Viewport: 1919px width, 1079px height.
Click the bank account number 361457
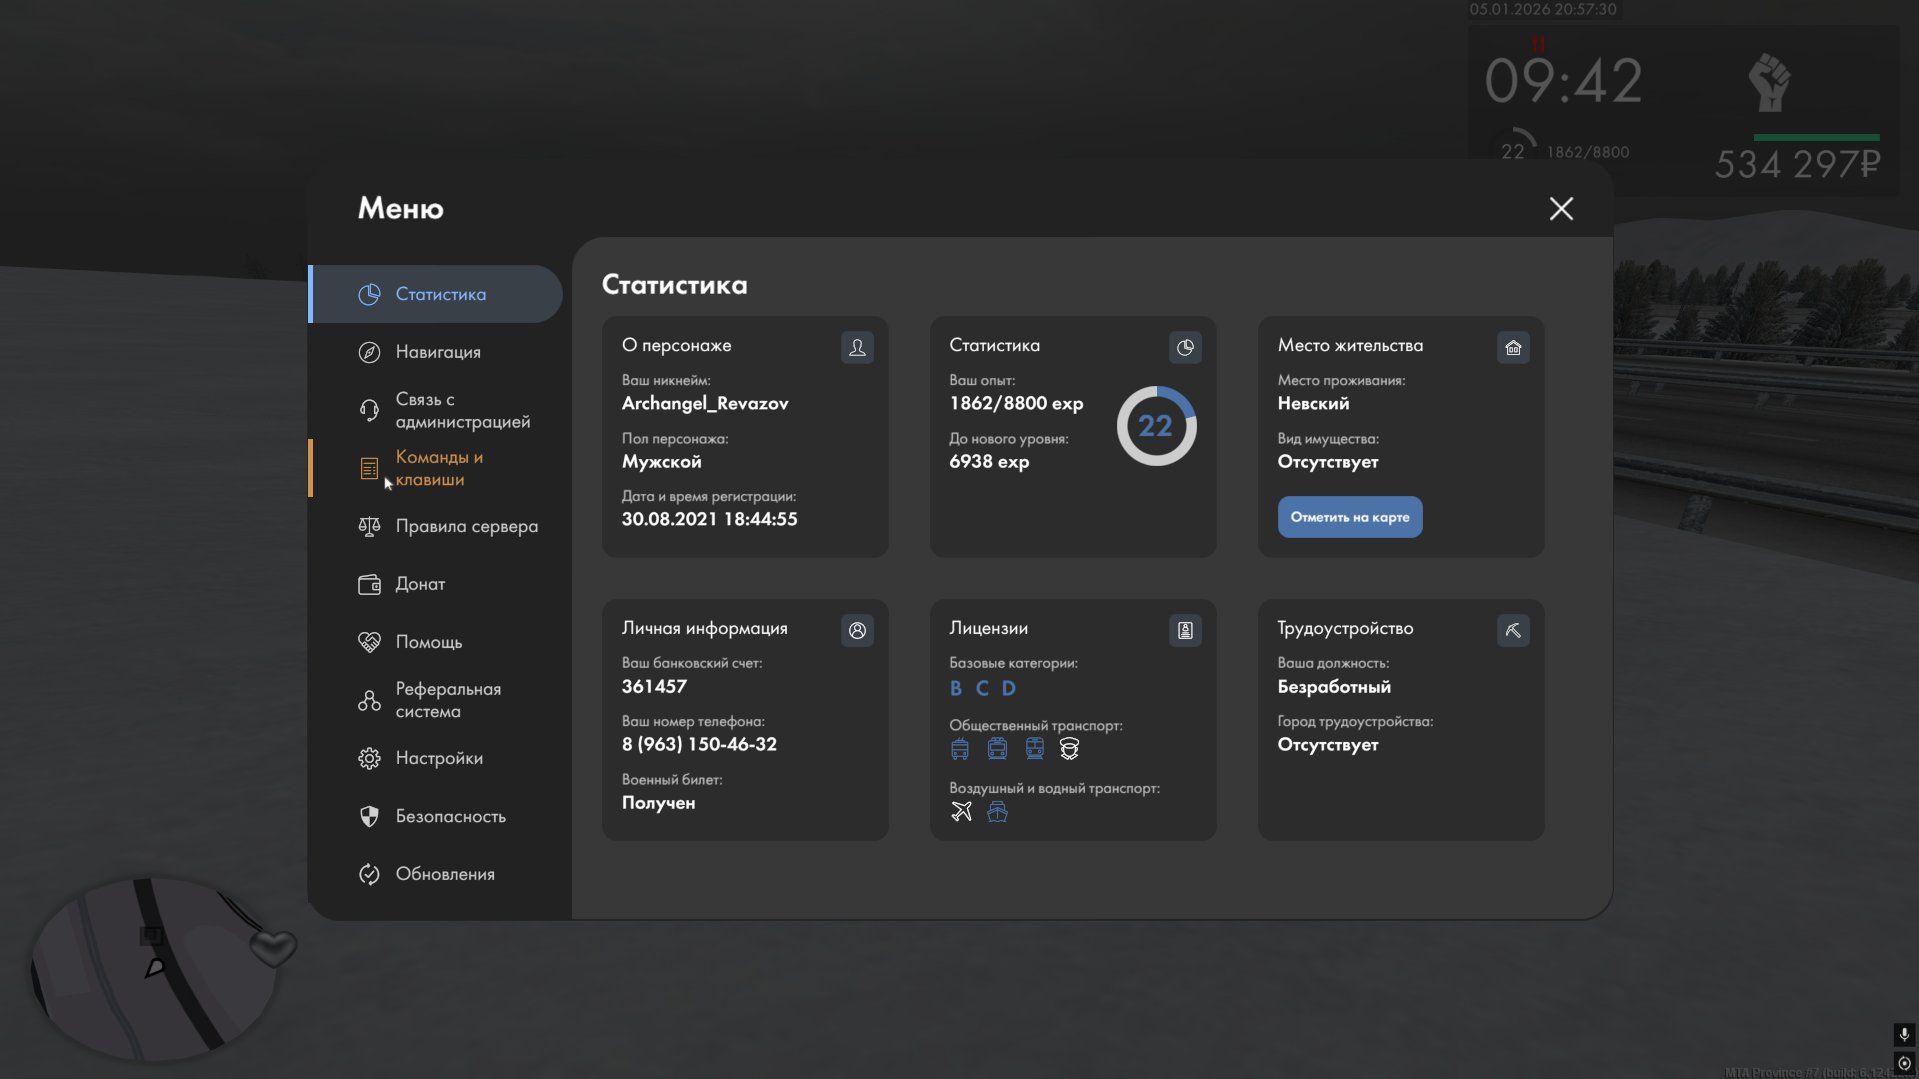pyautogui.click(x=654, y=686)
